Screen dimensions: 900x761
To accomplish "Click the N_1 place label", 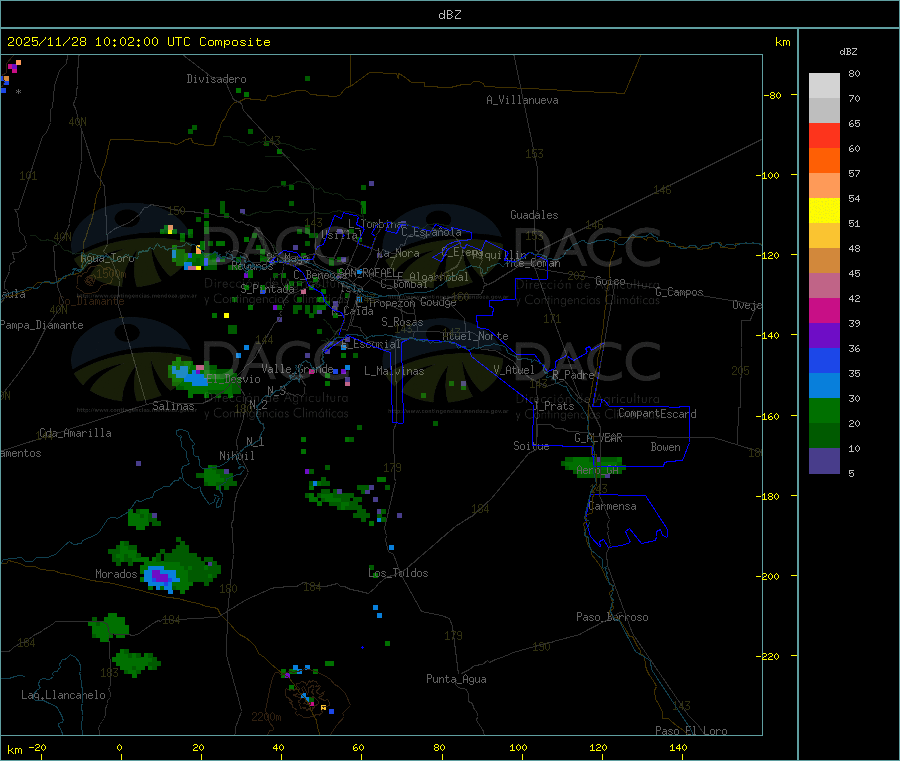I will click(x=255, y=441).
